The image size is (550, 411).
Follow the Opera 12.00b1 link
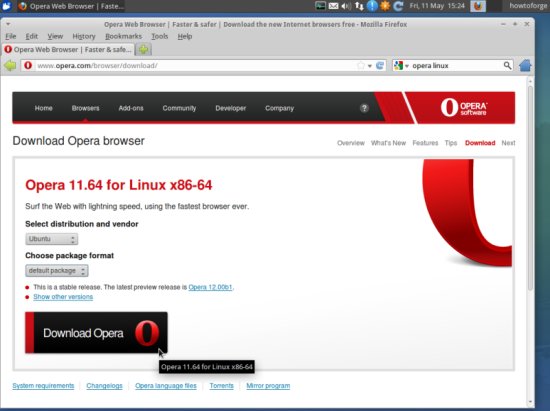pos(210,287)
